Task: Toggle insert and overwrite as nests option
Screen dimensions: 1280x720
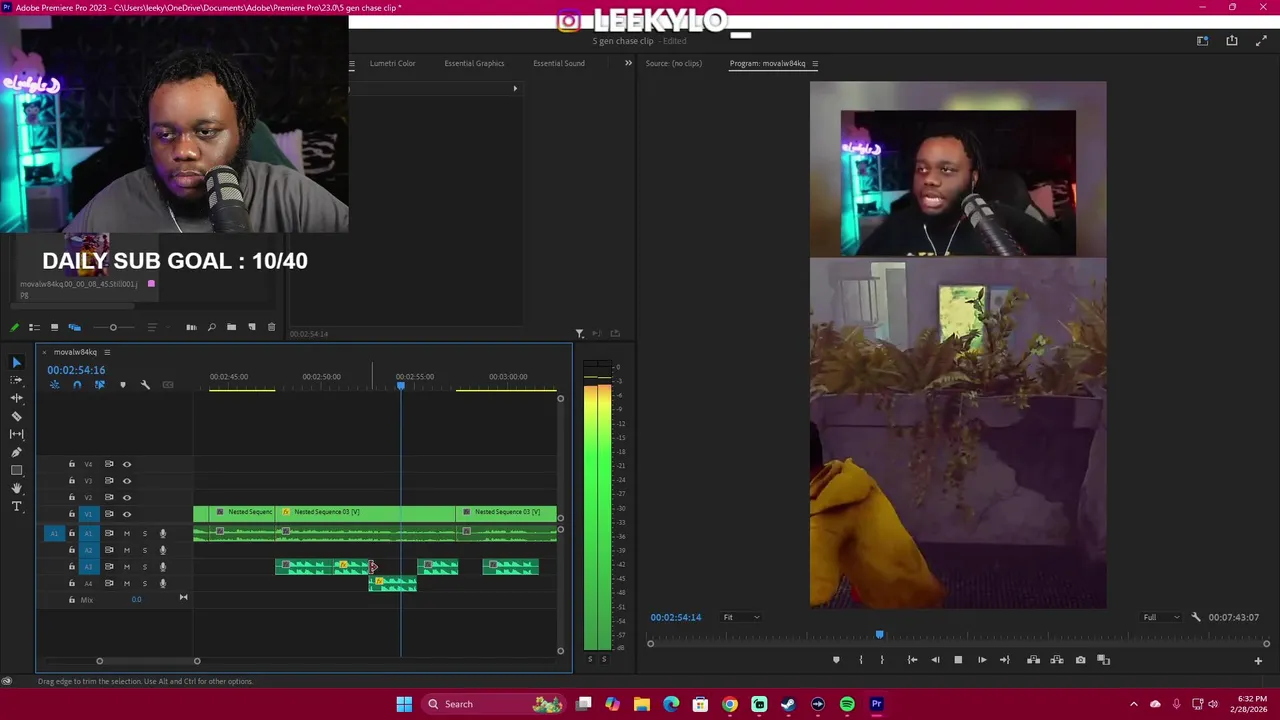Action: pos(54,385)
